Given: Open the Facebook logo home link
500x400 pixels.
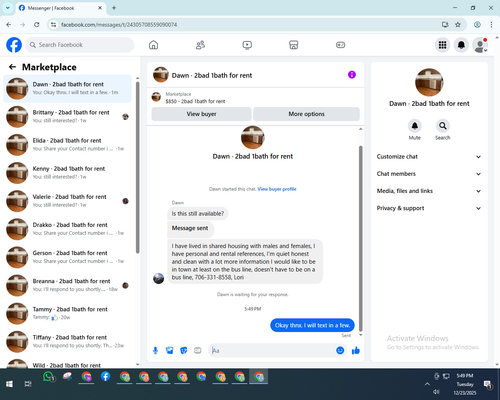Looking at the screenshot, I should pyautogui.click(x=14, y=45).
